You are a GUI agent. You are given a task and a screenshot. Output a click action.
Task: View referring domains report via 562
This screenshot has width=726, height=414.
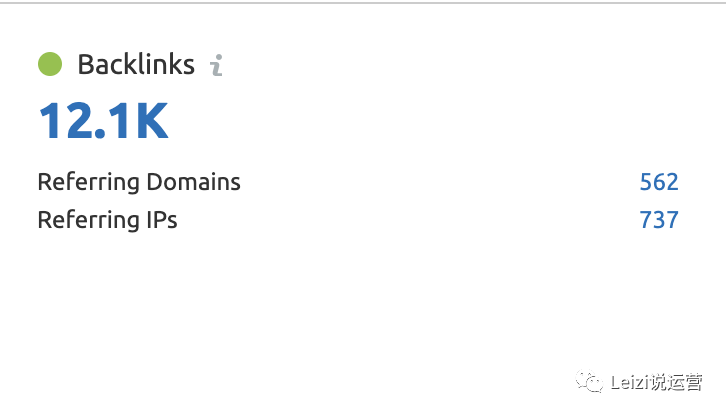[x=659, y=182]
